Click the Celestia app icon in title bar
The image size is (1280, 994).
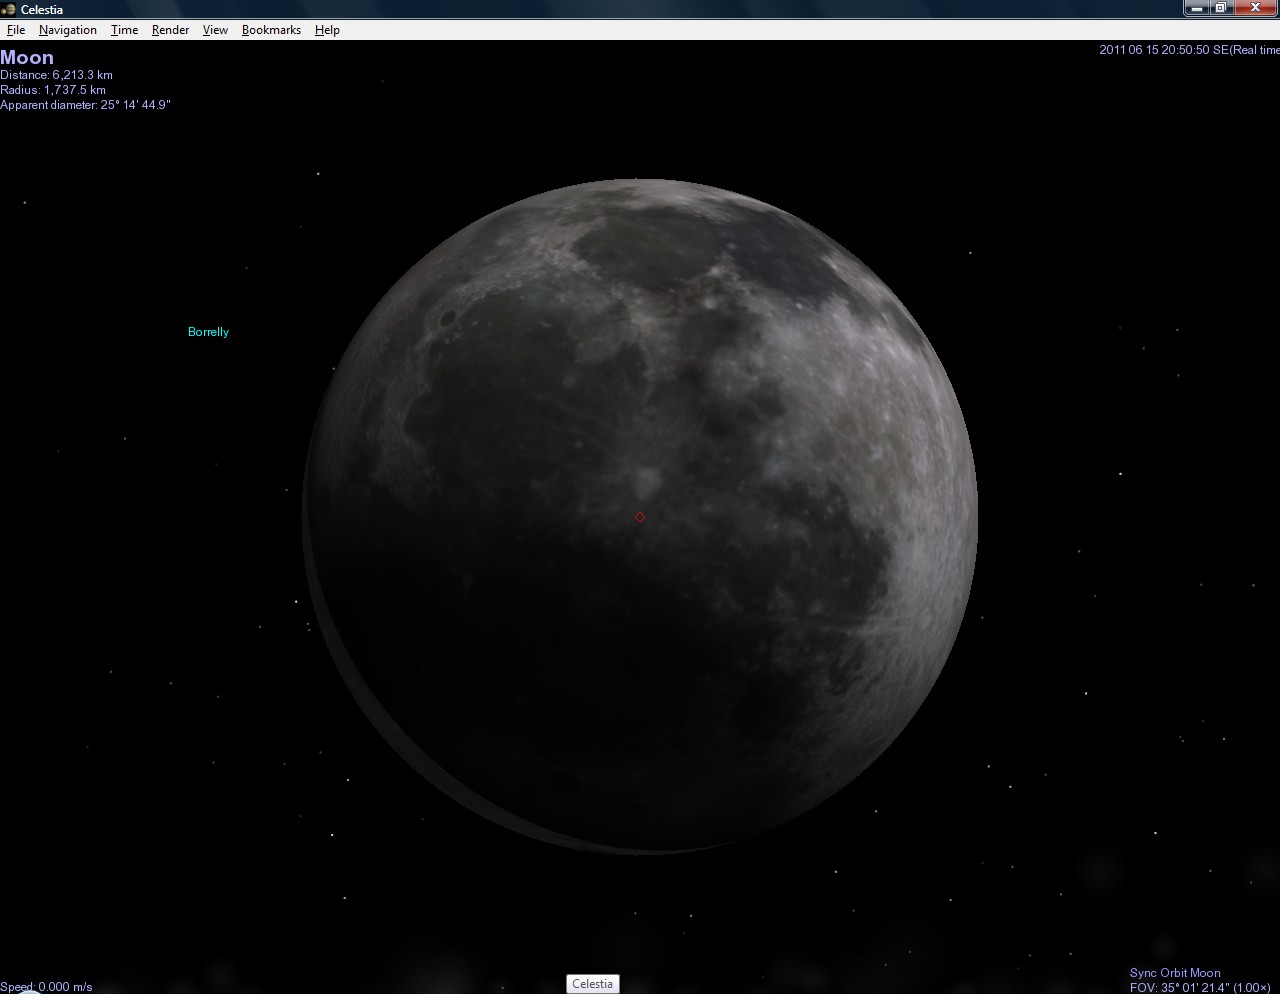[x=9, y=9]
